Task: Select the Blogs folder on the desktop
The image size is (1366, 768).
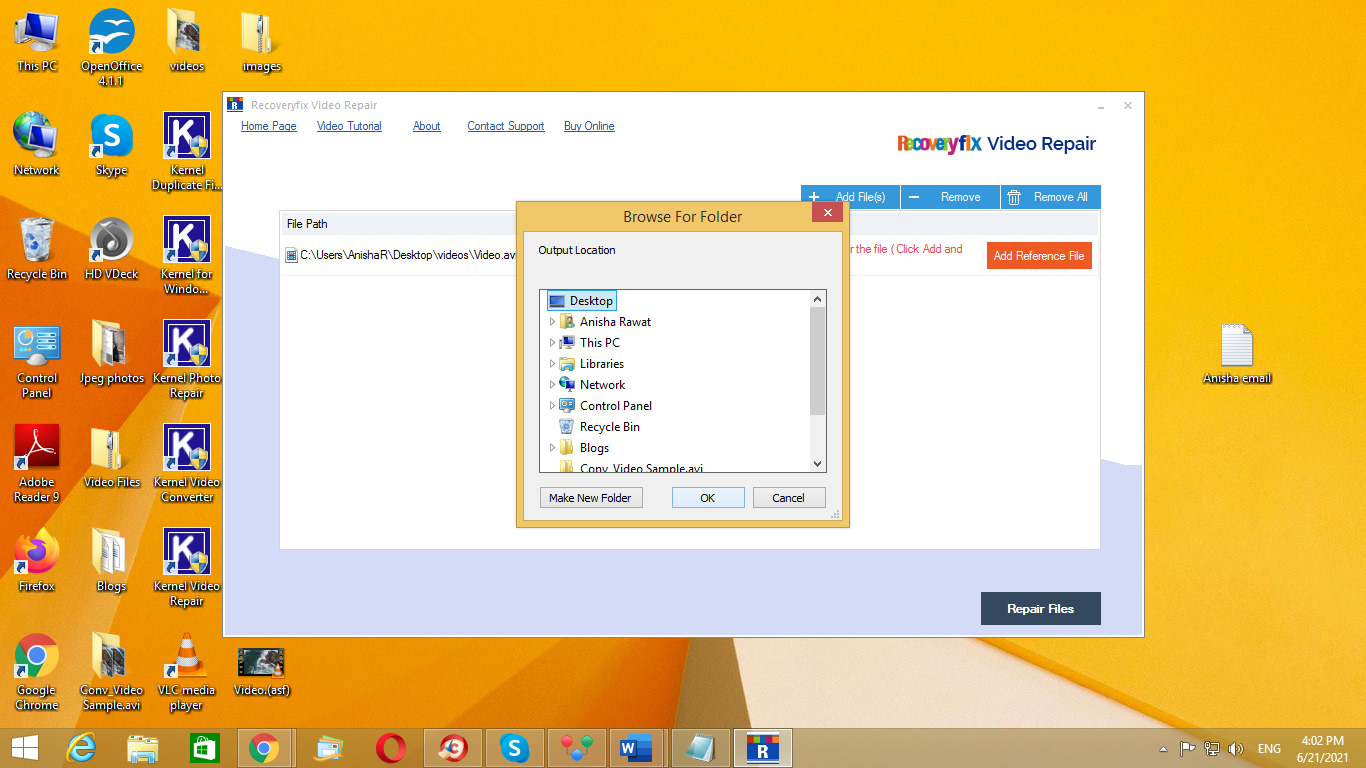Action: pos(112,561)
